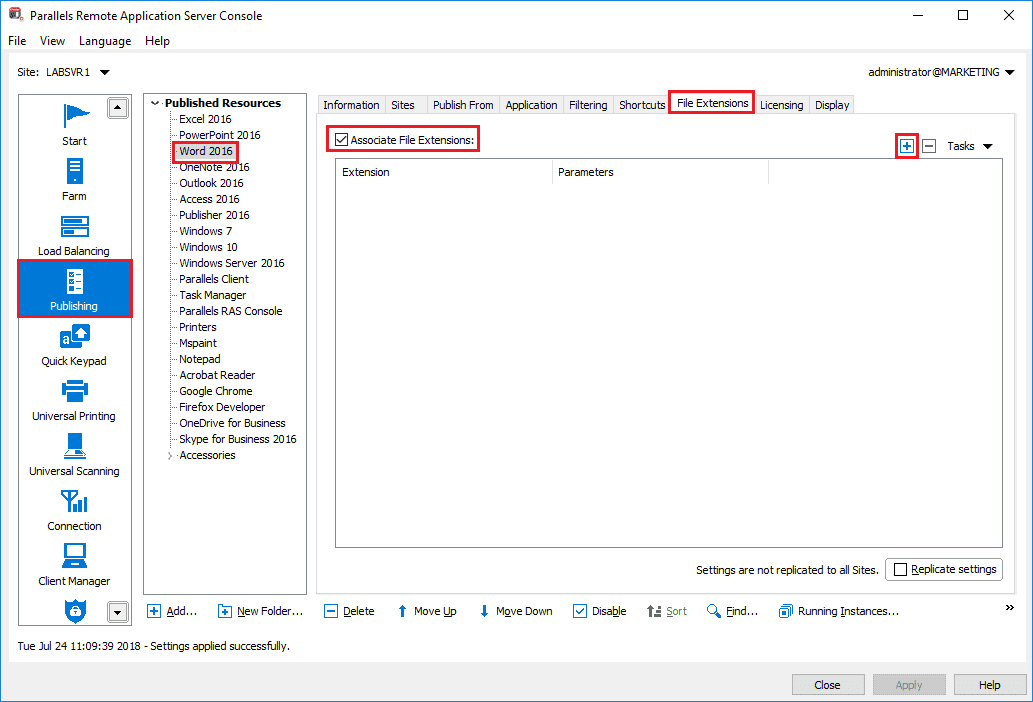This screenshot has height=702, width=1033.
Task: Switch to the Publish From tab
Action: pos(463,105)
